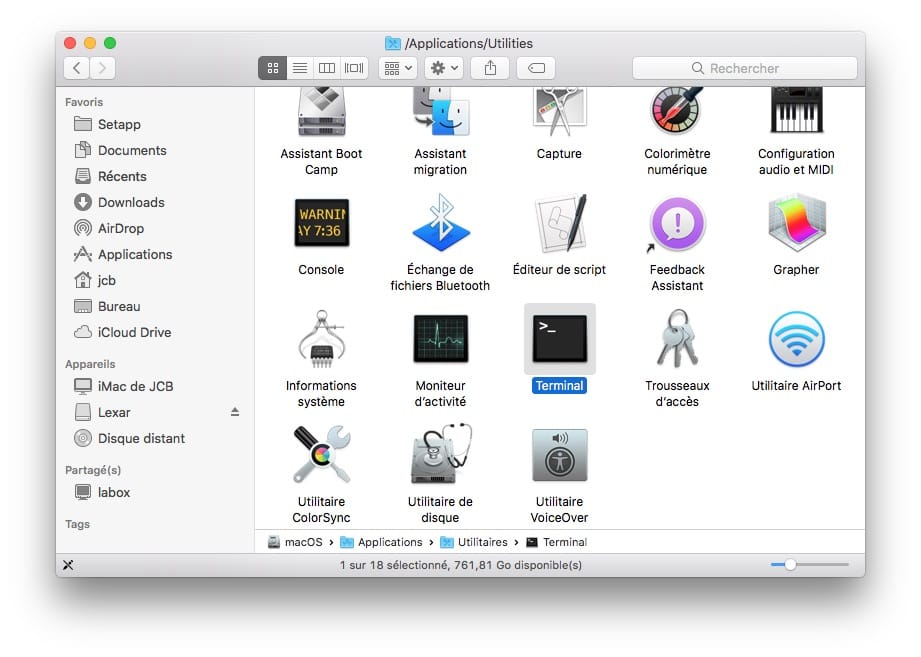
Task: Open Moniteur d'activité
Action: [x=440, y=339]
